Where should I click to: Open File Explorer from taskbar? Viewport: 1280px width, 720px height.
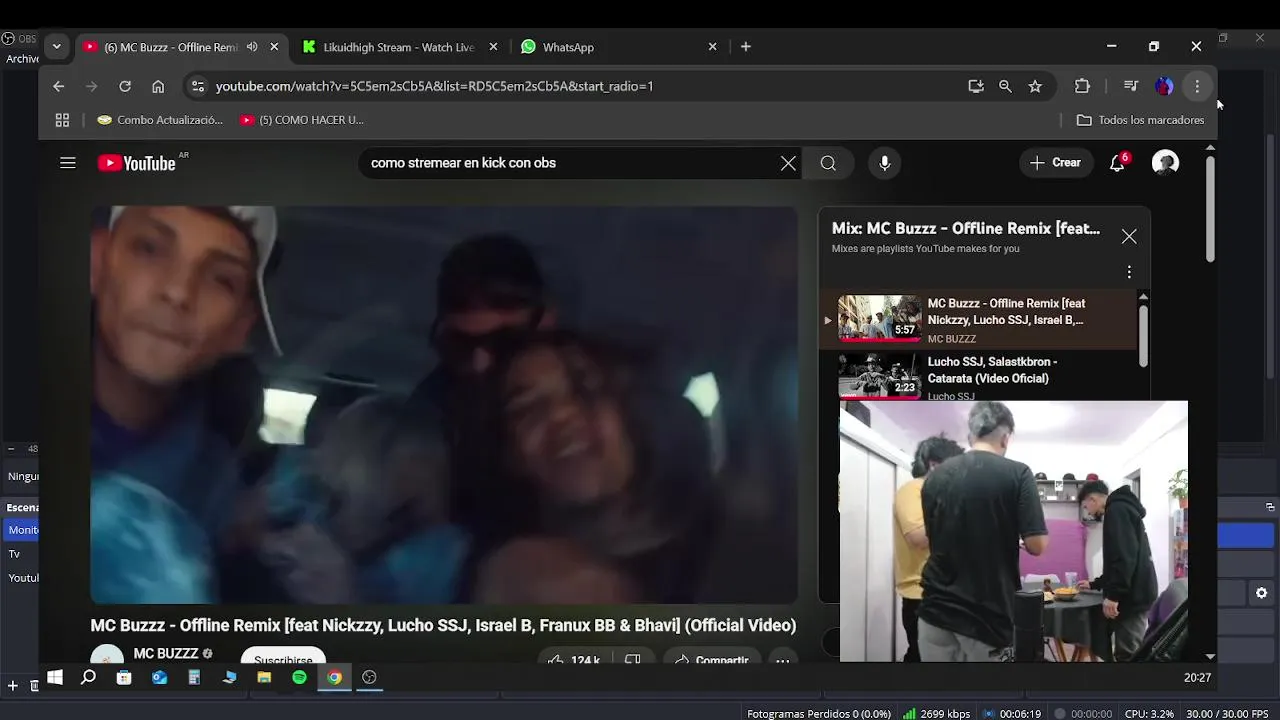(264, 677)
